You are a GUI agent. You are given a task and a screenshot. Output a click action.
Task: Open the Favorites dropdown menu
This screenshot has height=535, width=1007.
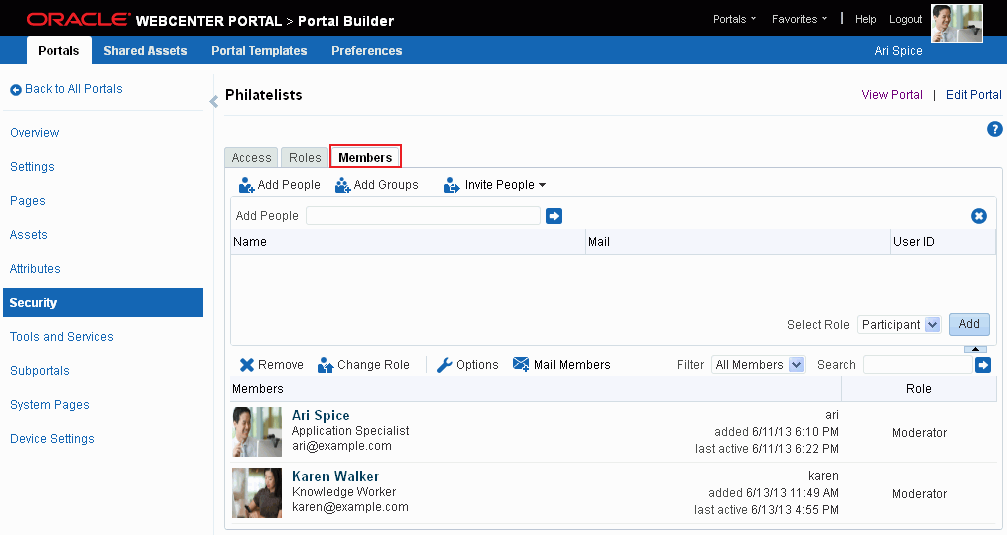point(800,19)
